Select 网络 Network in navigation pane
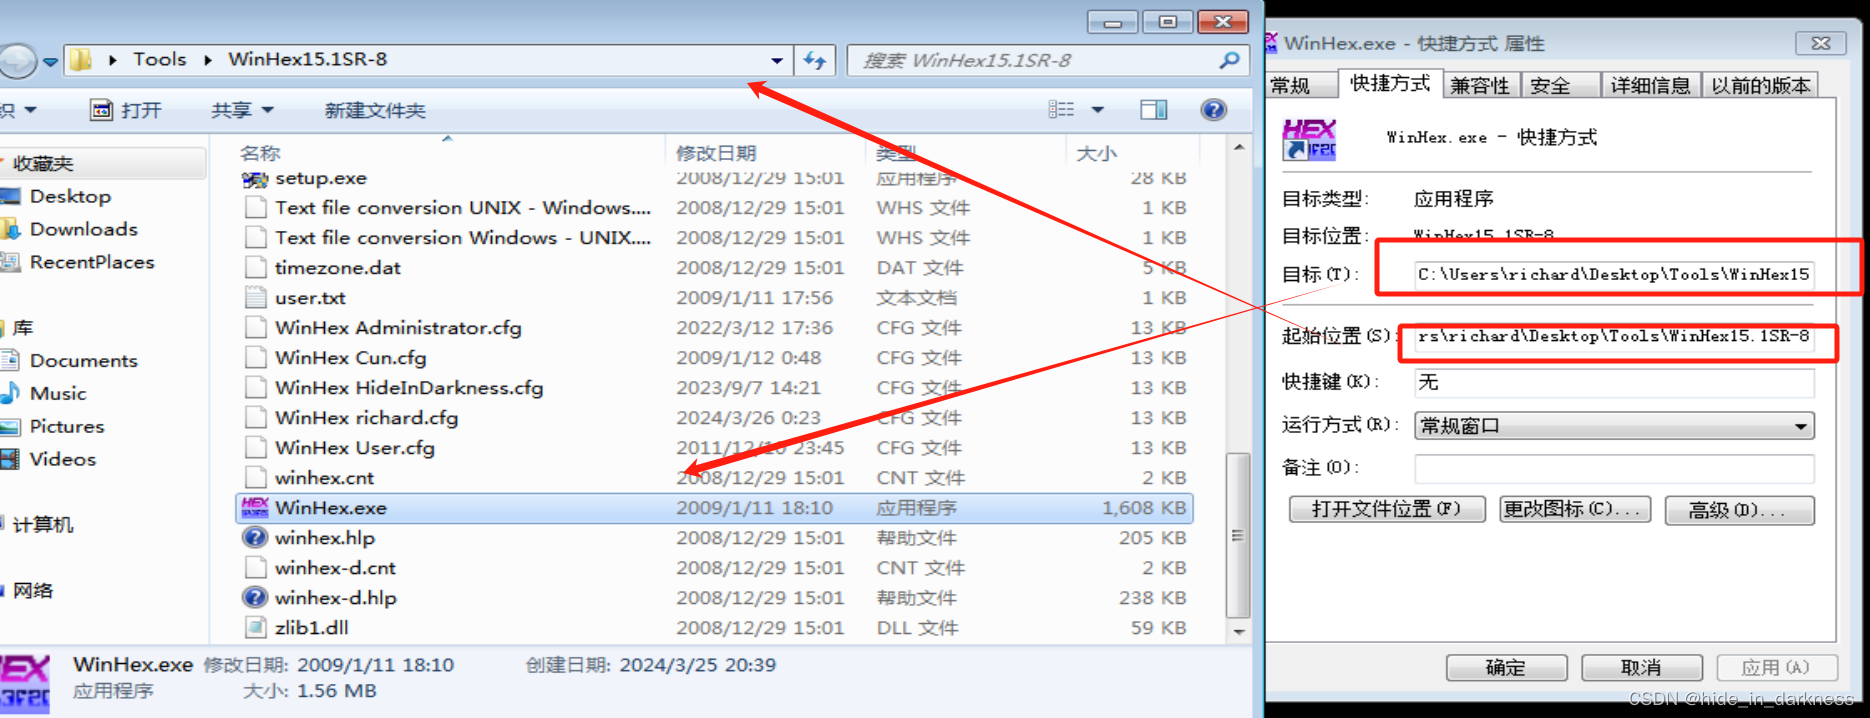 click(33, 590)
